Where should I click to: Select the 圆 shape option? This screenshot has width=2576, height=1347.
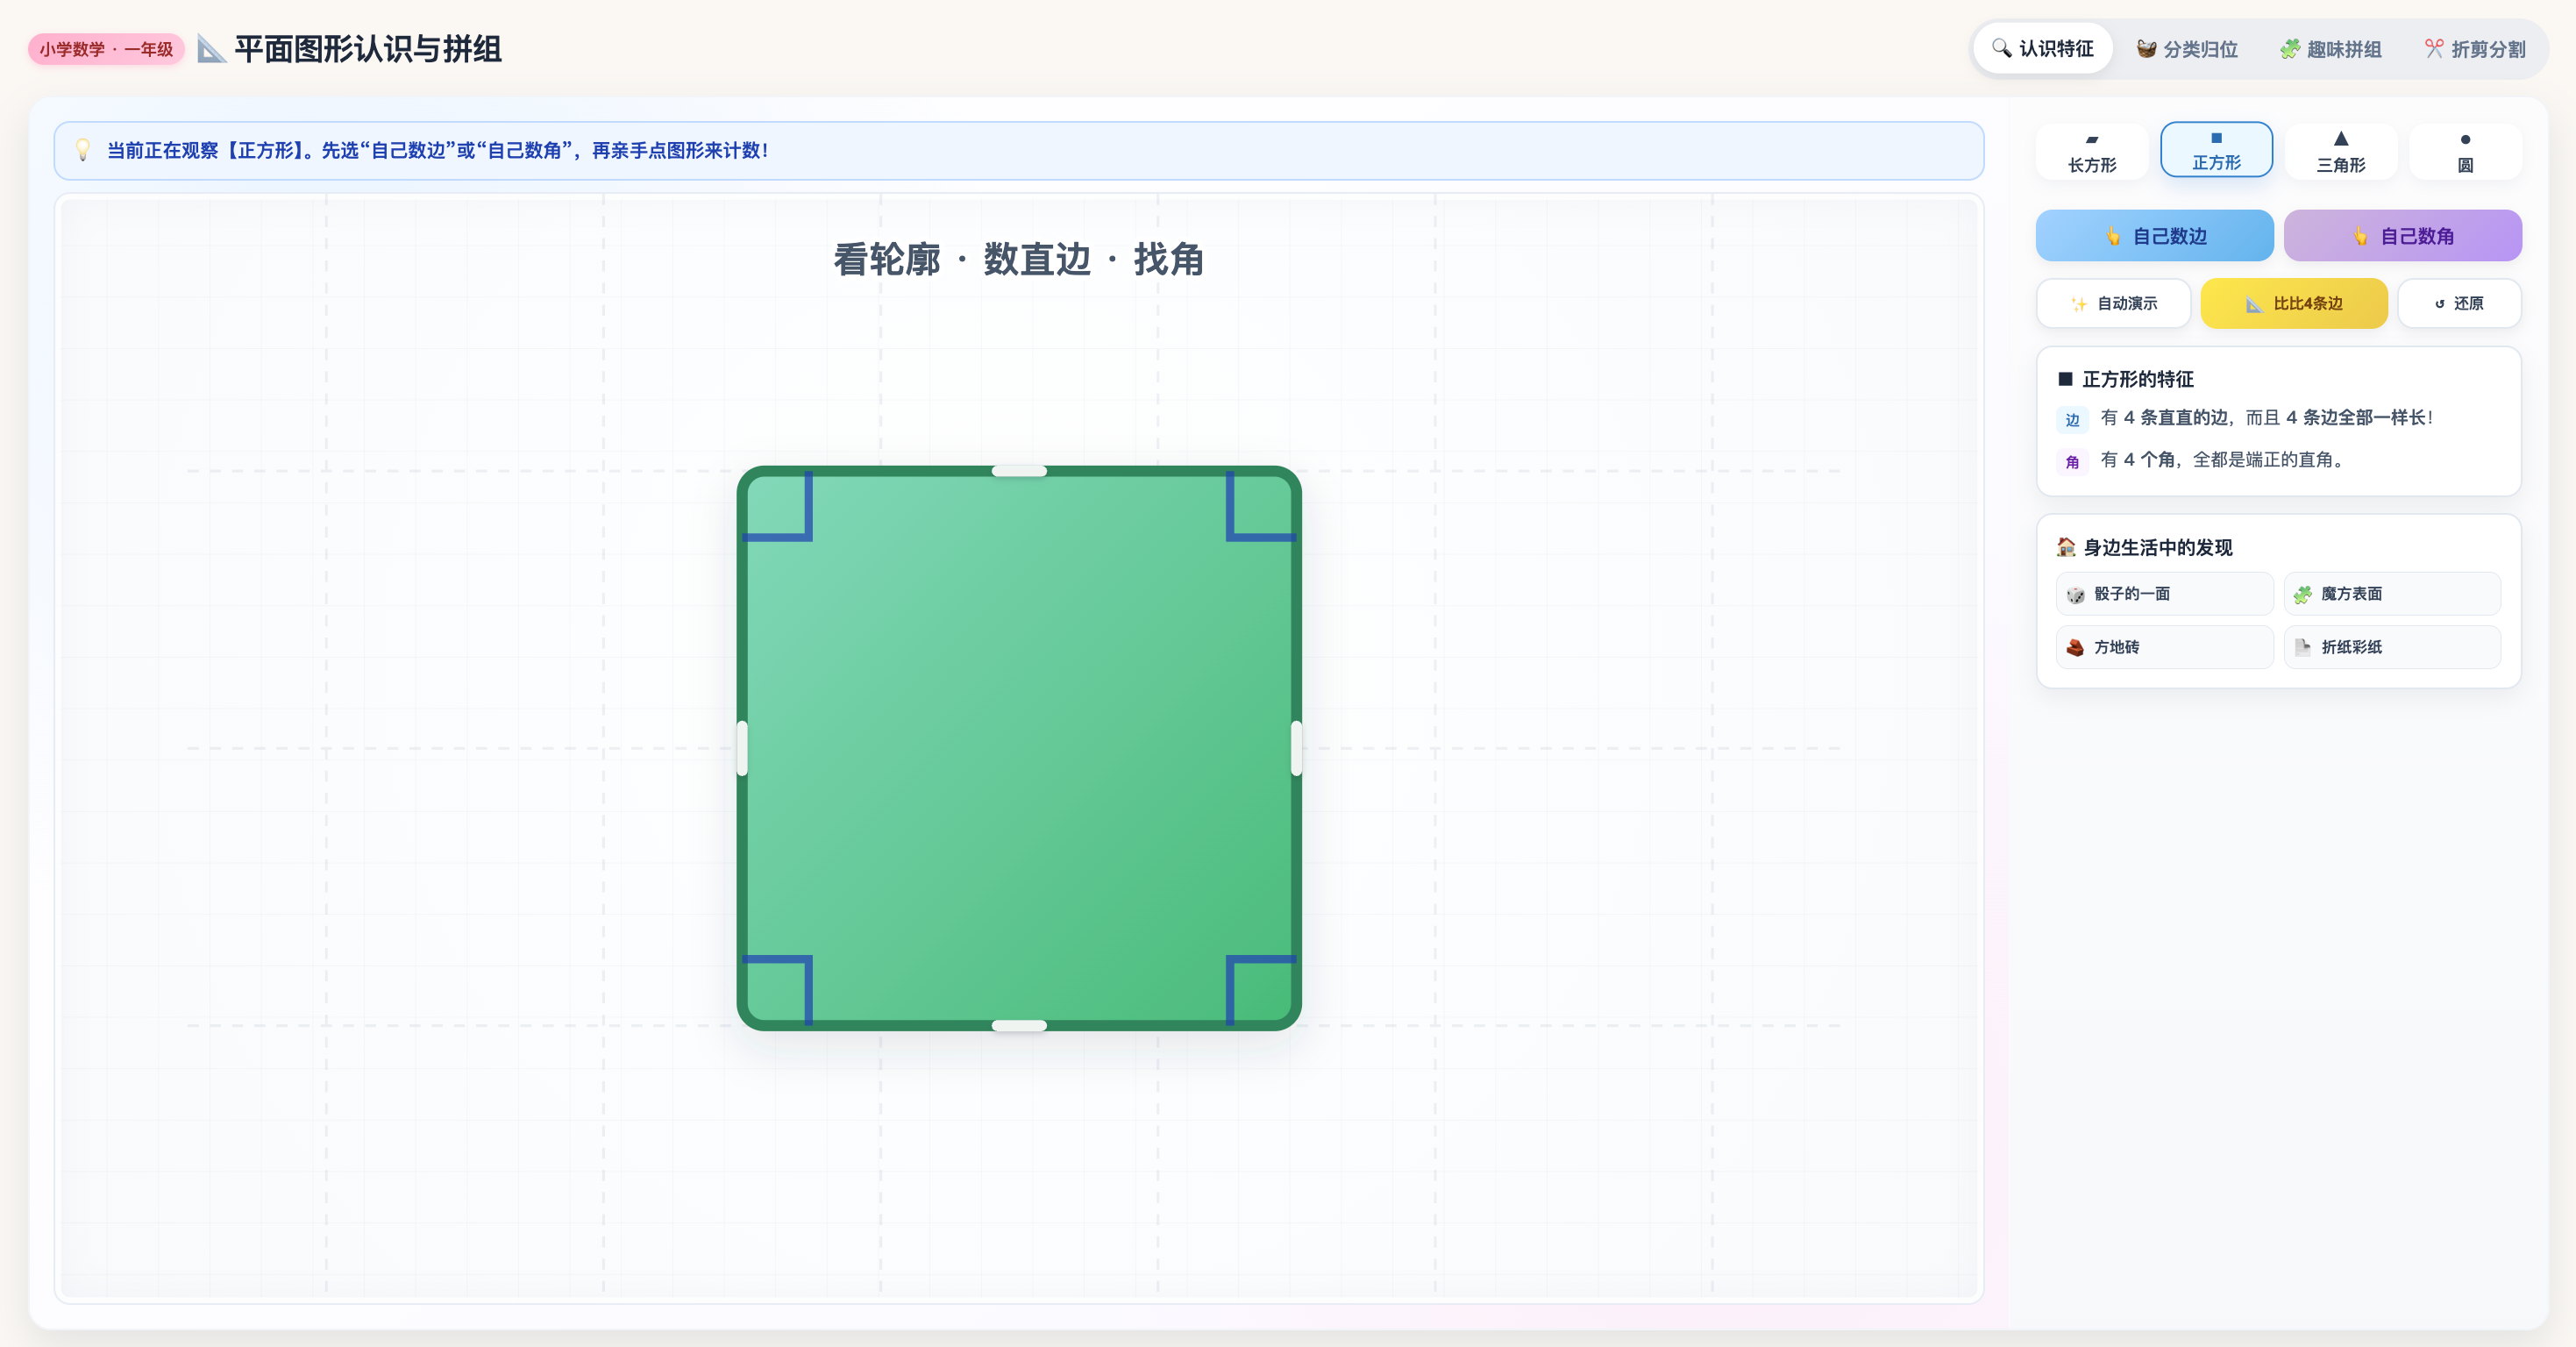(2465, 152)
